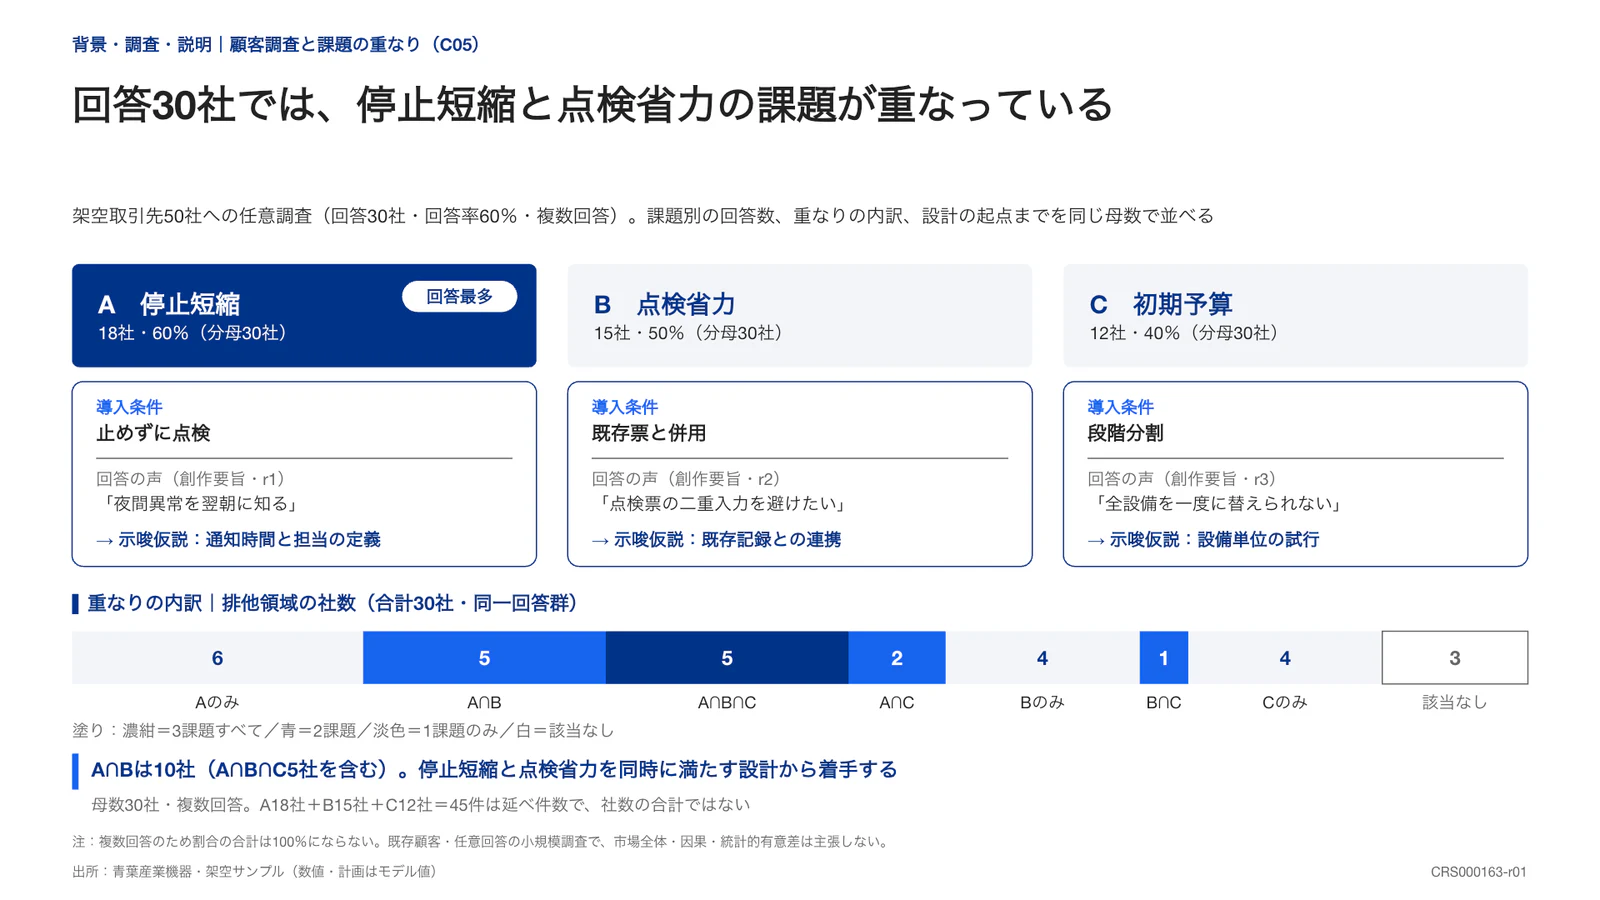Image resolution: width=1600 pixels, height=900 pixels.
Task: Click the A∩C bar segment showing 2
Action: coord(897,658)
